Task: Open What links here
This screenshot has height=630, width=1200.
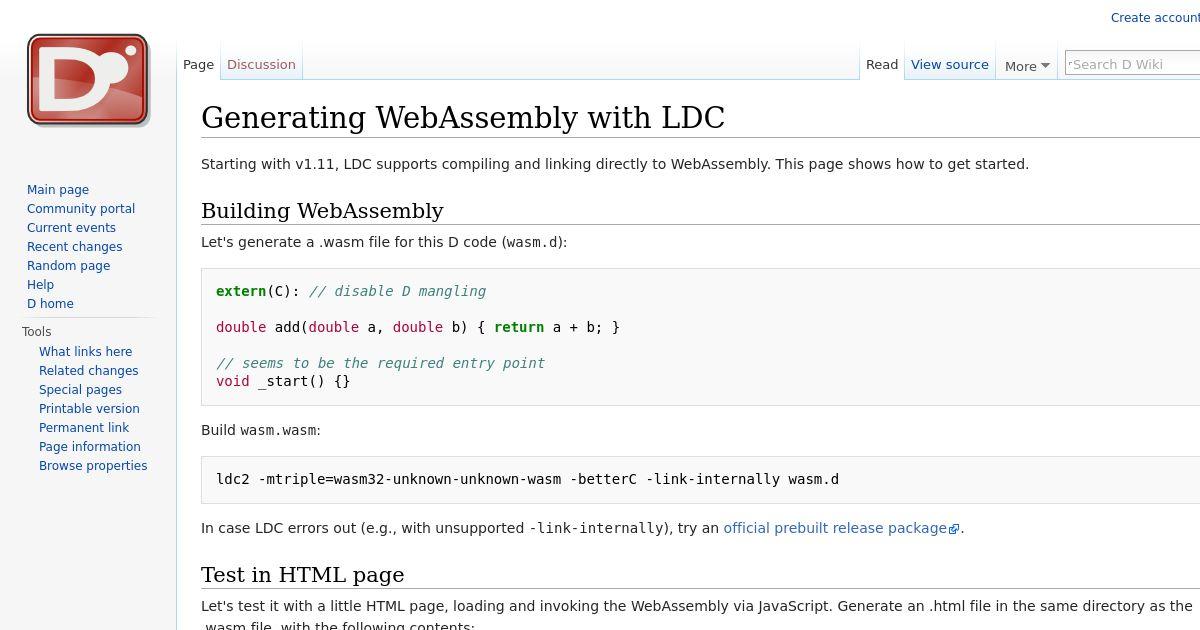Action: 86,351
